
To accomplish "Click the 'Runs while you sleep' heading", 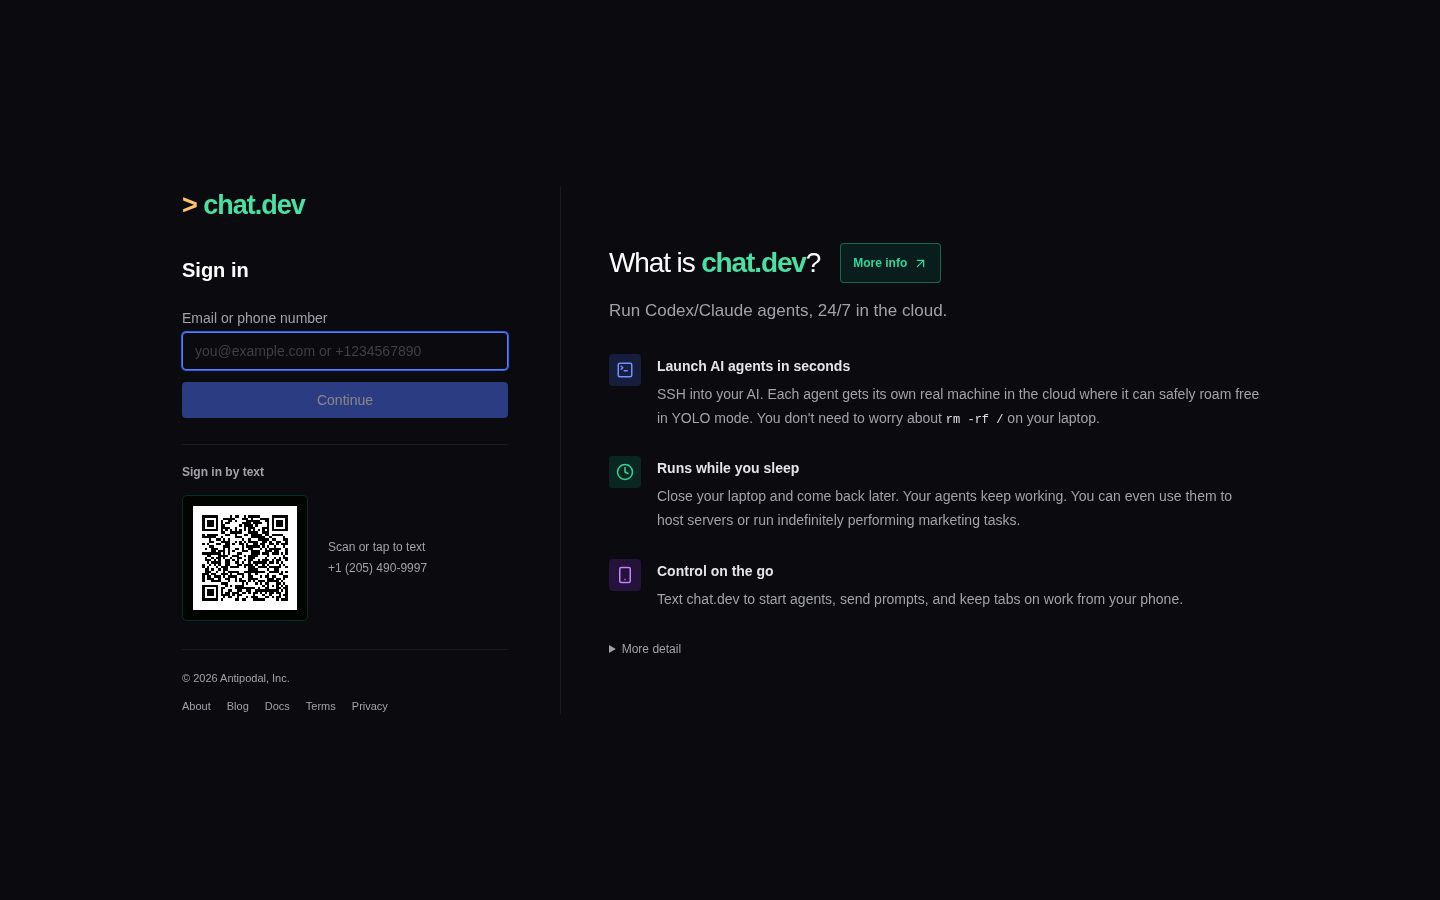I will [x=728, y=468].
